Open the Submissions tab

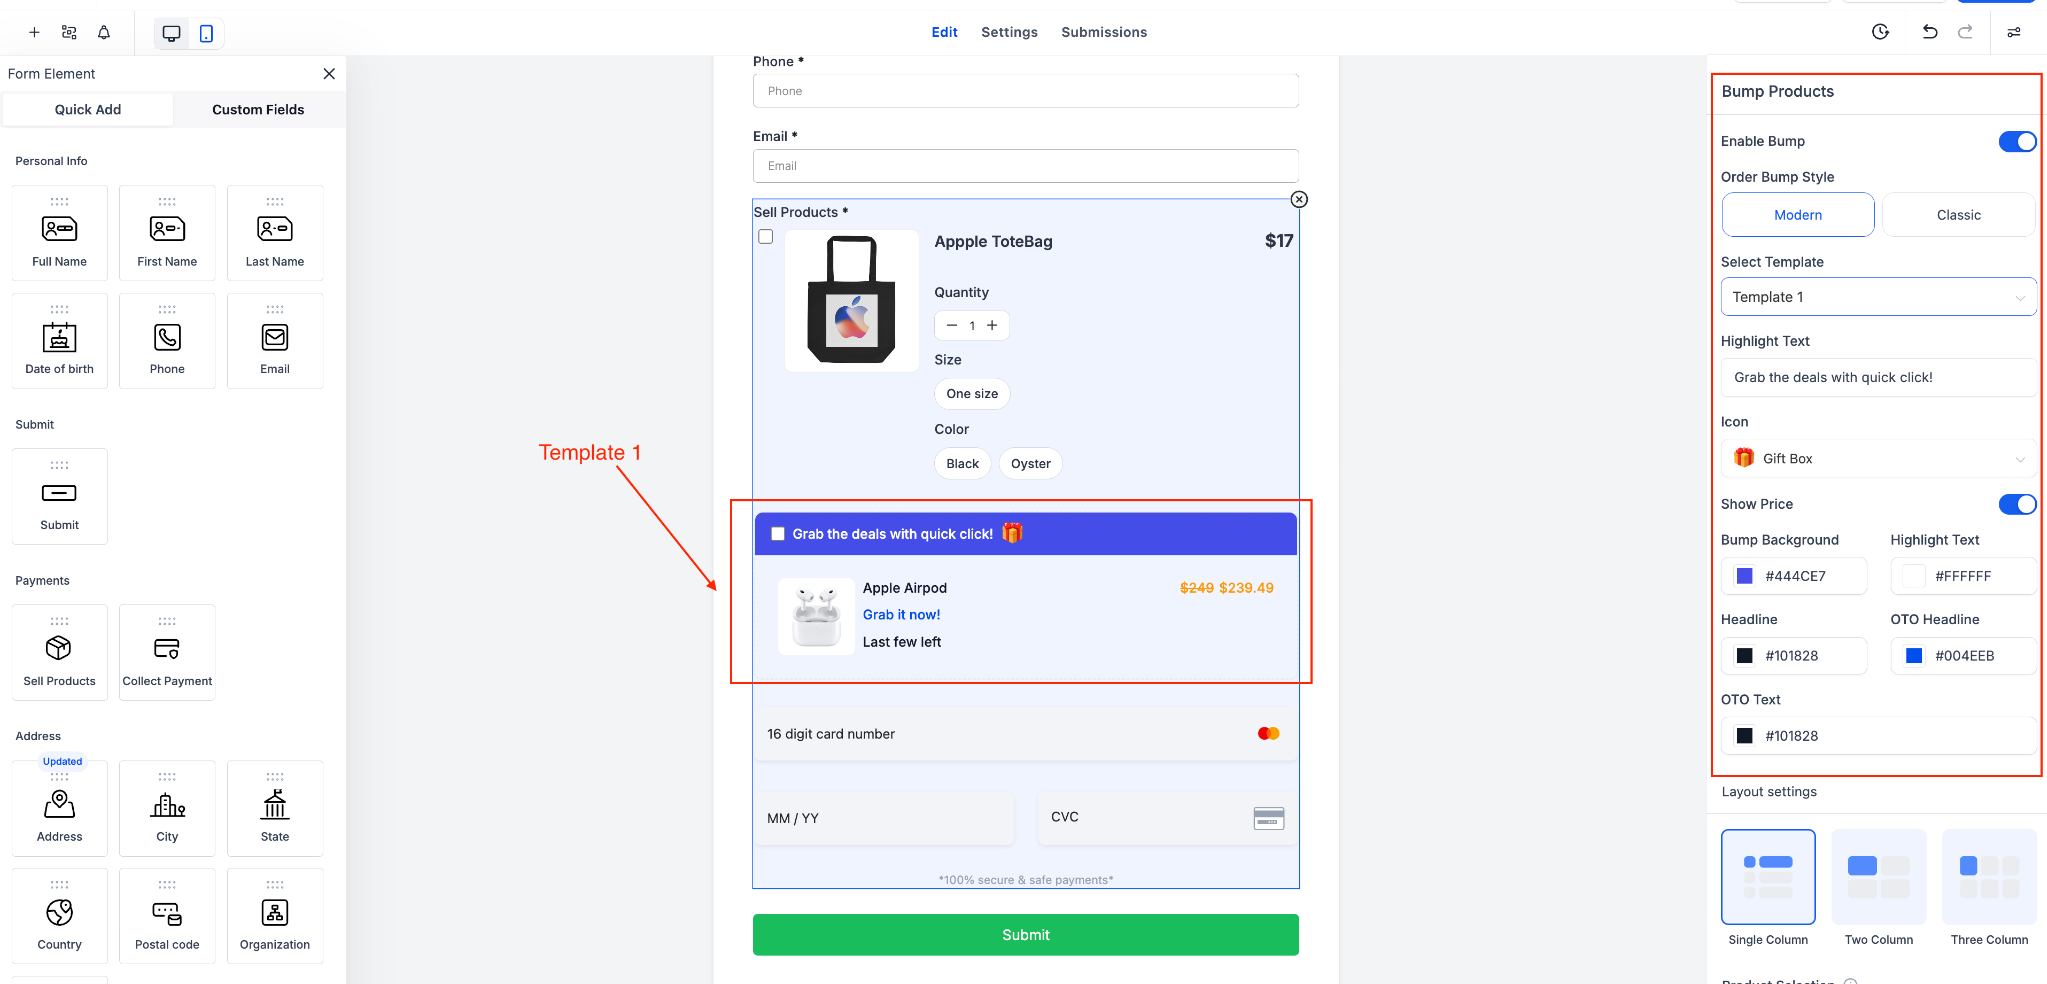(x=1104, y=32)
